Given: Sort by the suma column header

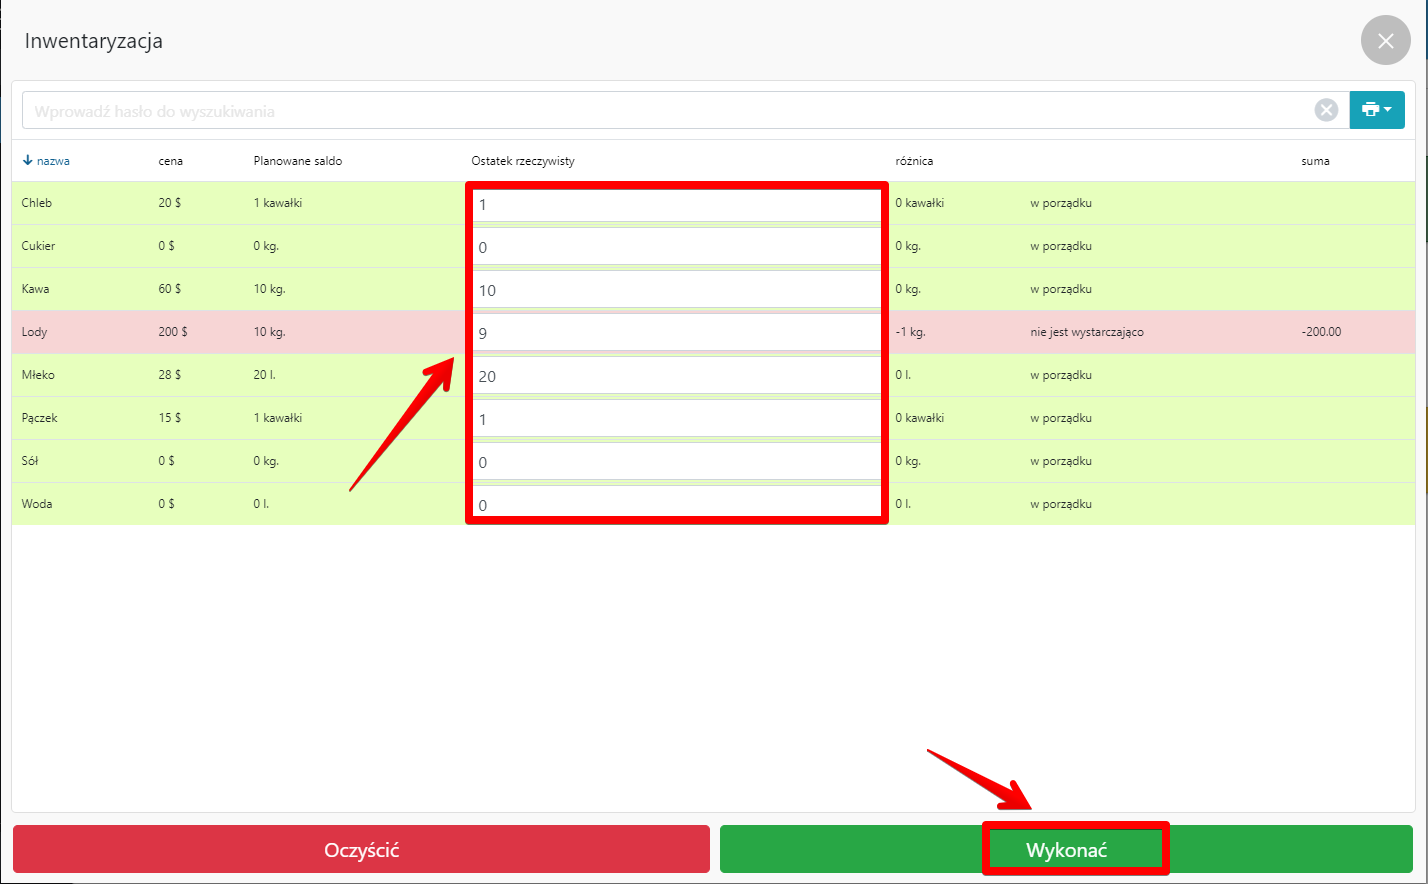Looking at the screenshot, I should click(x=1315, y=161).
